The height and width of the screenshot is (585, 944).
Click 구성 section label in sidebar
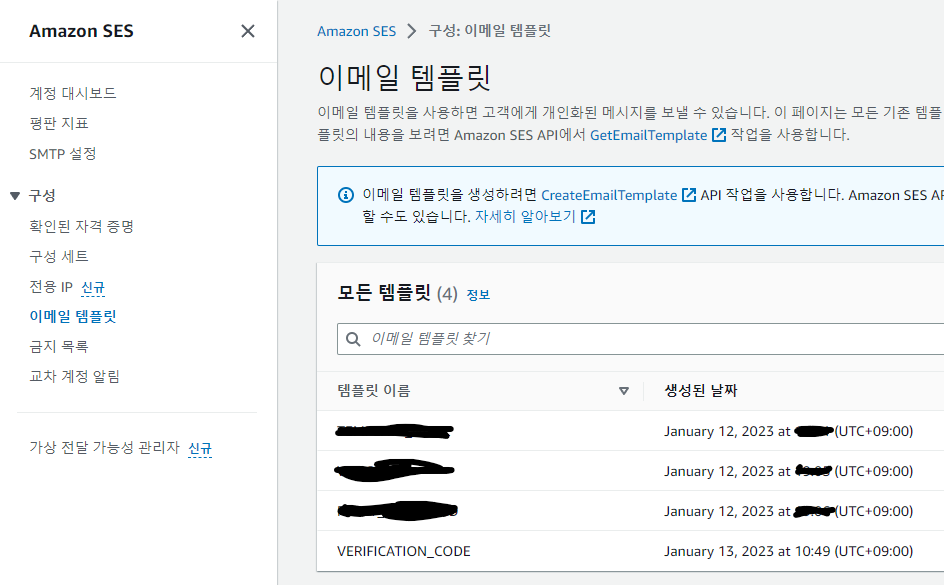[42, 195]
